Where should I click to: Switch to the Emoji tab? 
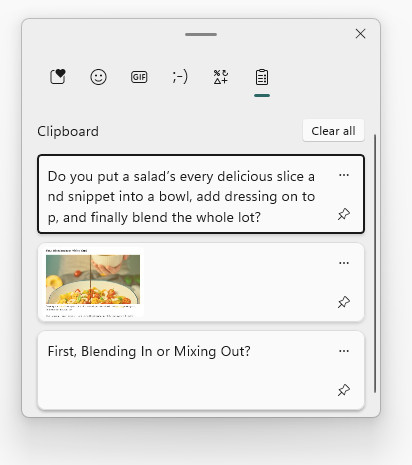point(98,77)
